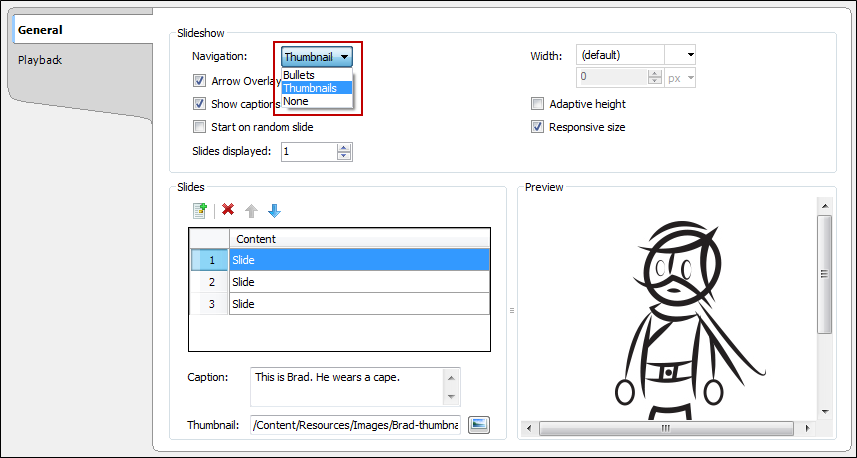Click the Content column header
Screen dimensions: 857x458
coord(360,239)
